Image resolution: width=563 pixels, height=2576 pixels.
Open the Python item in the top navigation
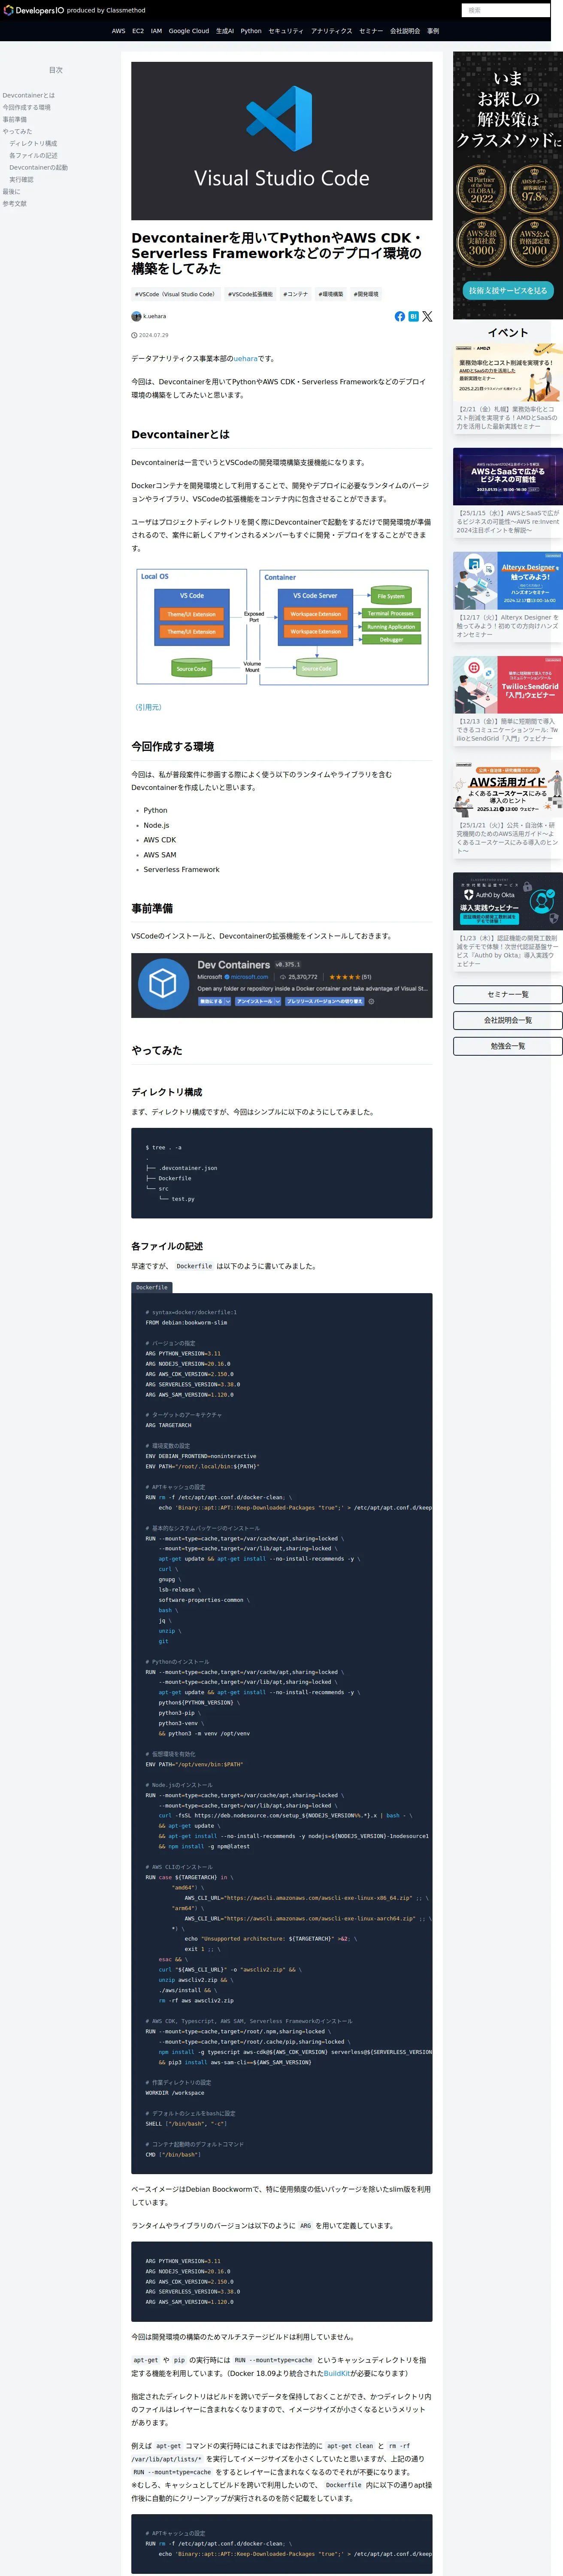click(251, 31)
